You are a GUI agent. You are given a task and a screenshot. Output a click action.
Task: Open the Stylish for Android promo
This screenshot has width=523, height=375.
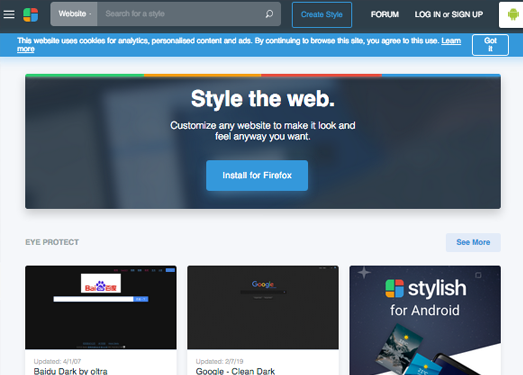[x=425, y=320]
